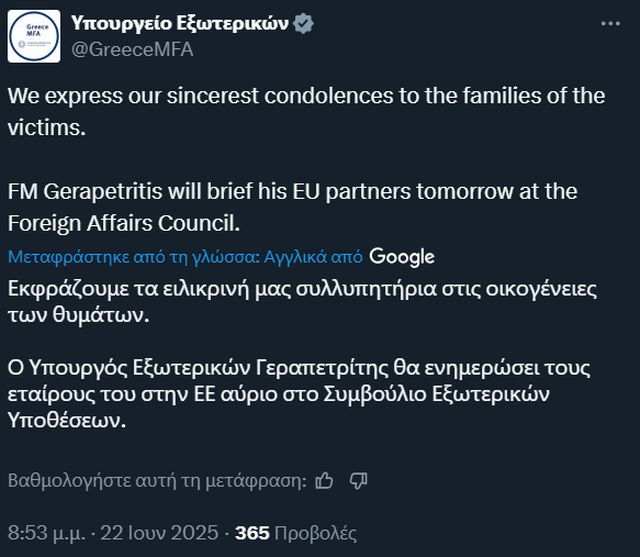Click the 'FM Gerapetritis will brief' line
Image resolution: width=640 pixels, height=557 pixels.
tap(292, 191)
